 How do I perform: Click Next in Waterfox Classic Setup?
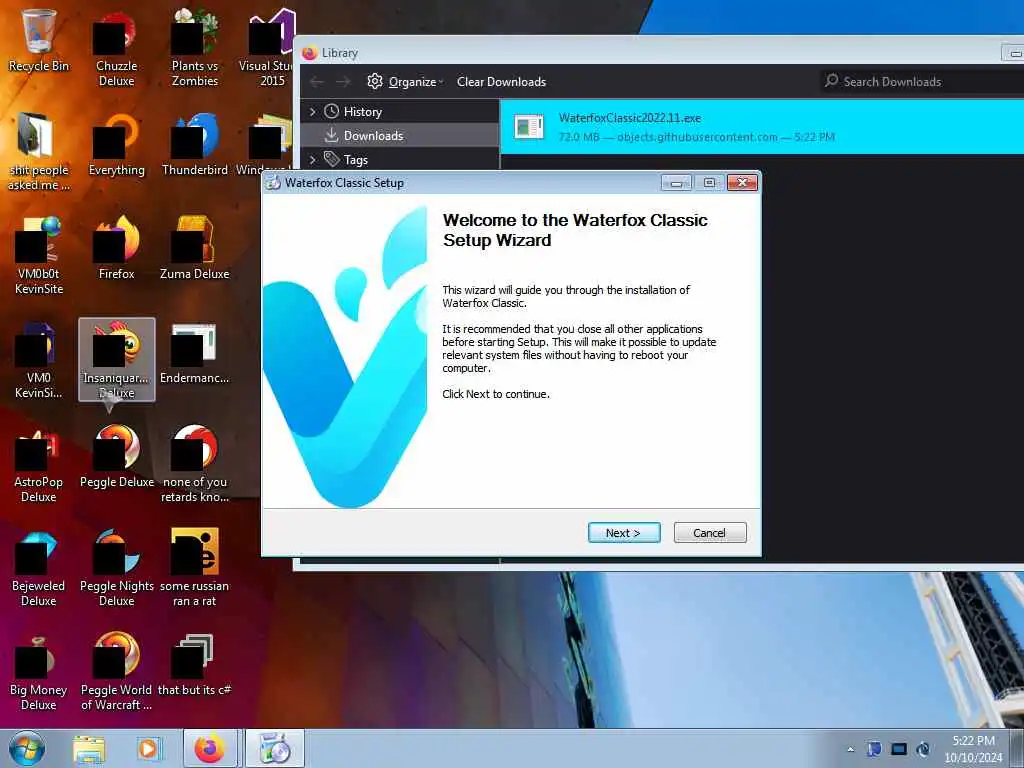[624, 533]
